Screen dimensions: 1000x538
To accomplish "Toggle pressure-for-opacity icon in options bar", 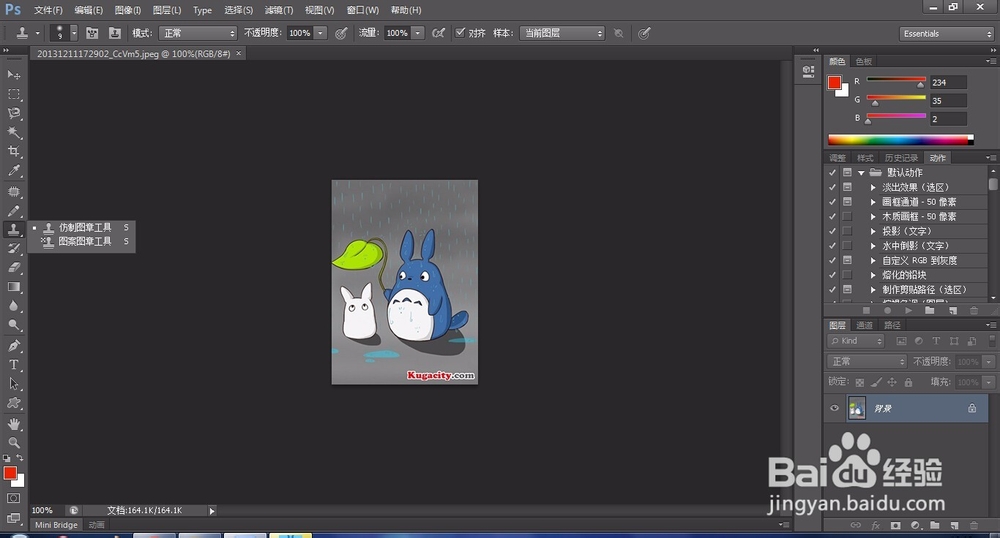I will coord(341,33).
